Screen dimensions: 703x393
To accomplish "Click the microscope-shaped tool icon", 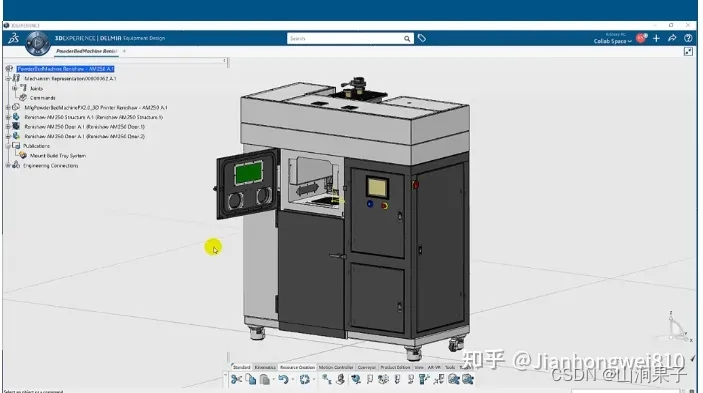I will click(341, 380).
